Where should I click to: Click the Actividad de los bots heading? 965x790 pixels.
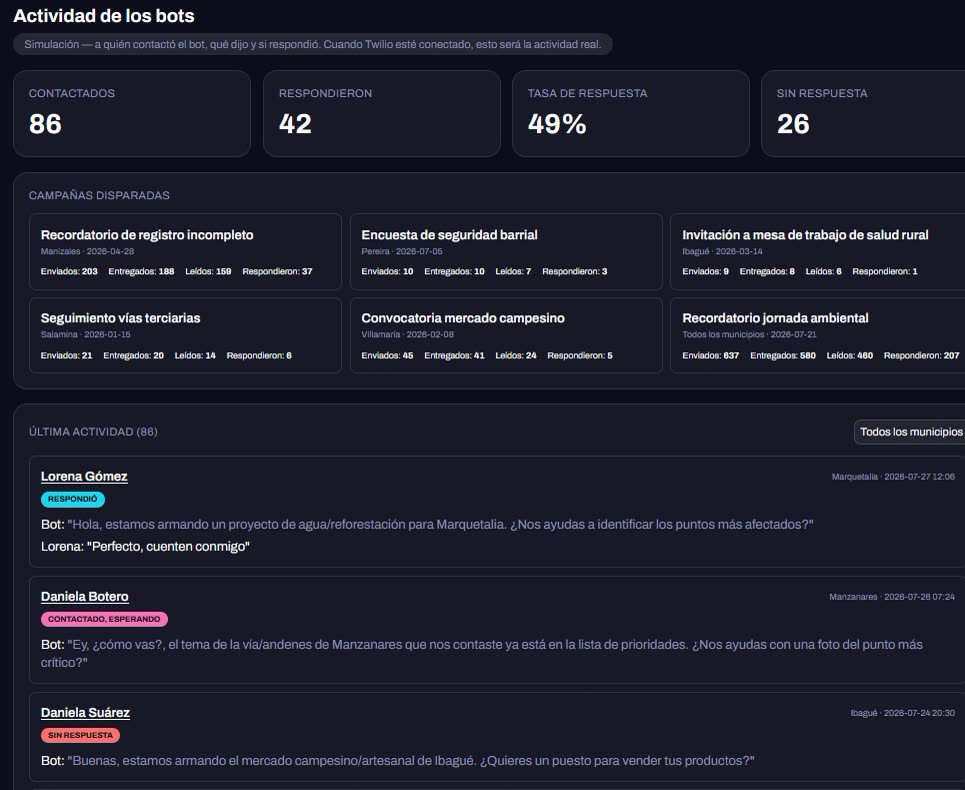[104, 16]
